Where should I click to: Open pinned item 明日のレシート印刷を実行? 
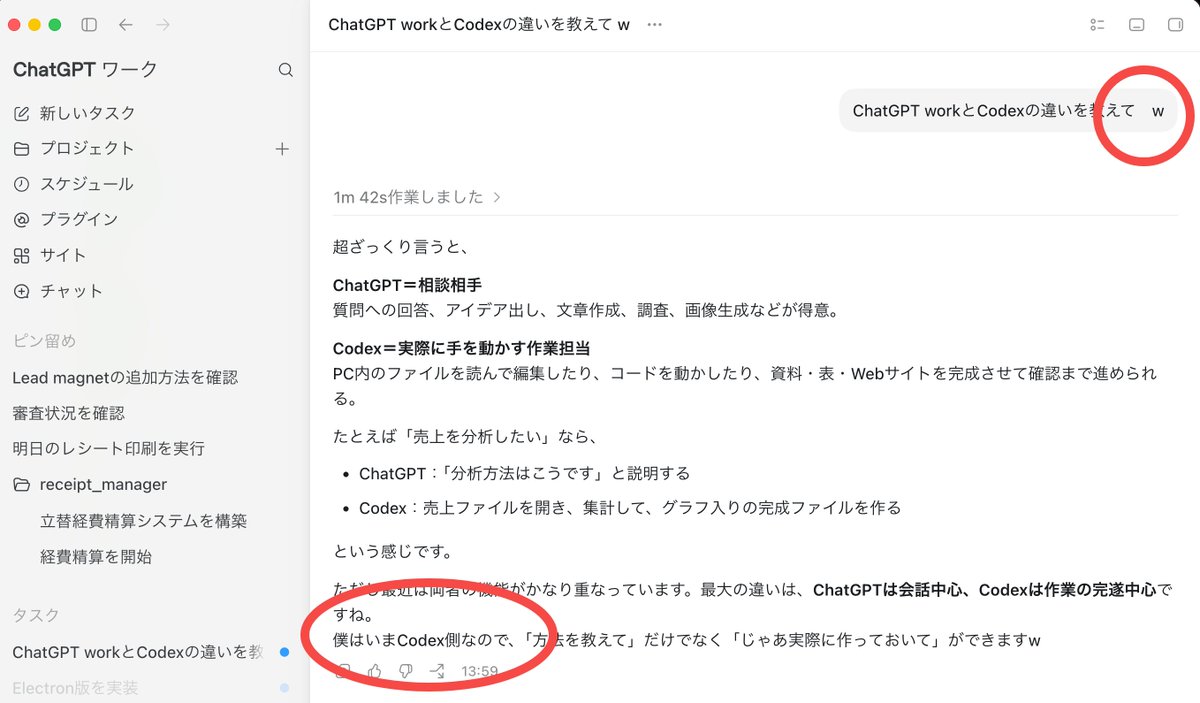tap(108, 448)
